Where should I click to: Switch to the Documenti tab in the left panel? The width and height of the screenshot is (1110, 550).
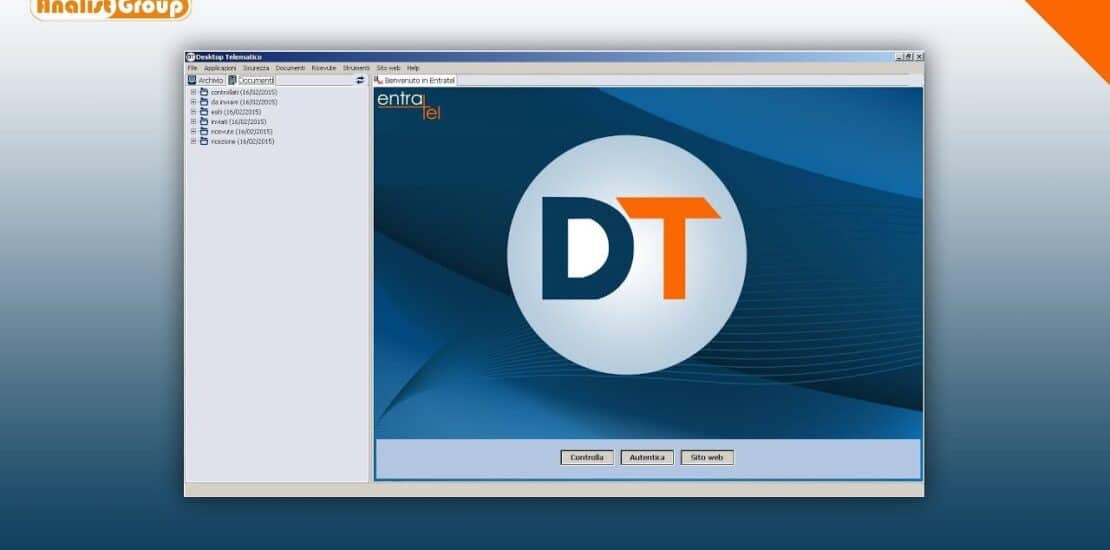tap(252, 81)
